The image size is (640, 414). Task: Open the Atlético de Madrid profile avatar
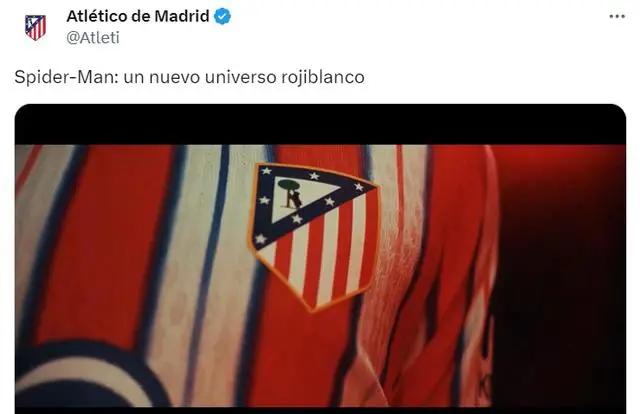[36, 27]
